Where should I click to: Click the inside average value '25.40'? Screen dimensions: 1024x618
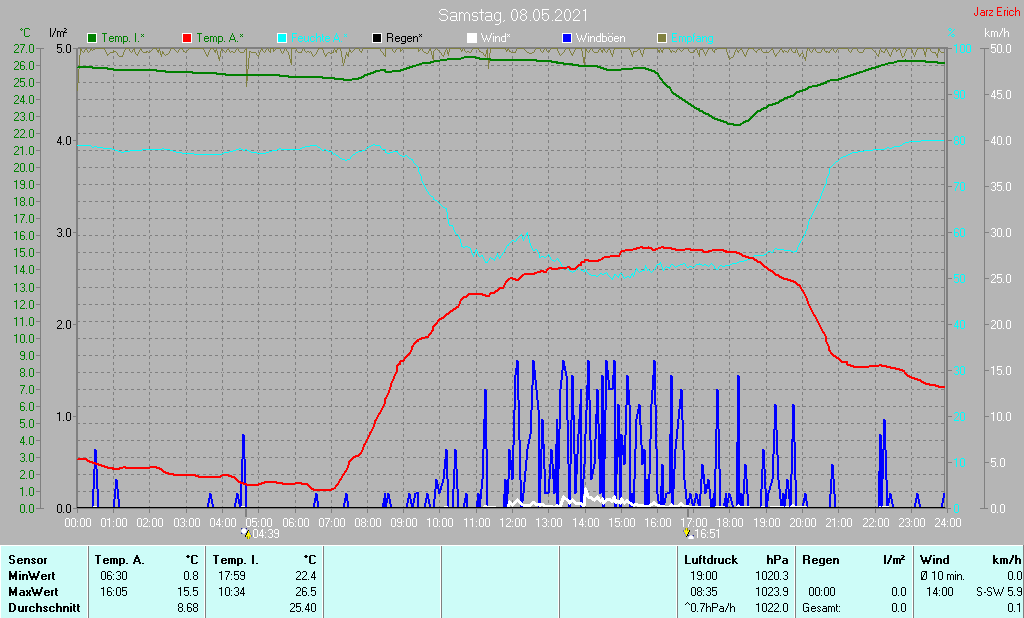pyautogui.click(x=302, y=608)
